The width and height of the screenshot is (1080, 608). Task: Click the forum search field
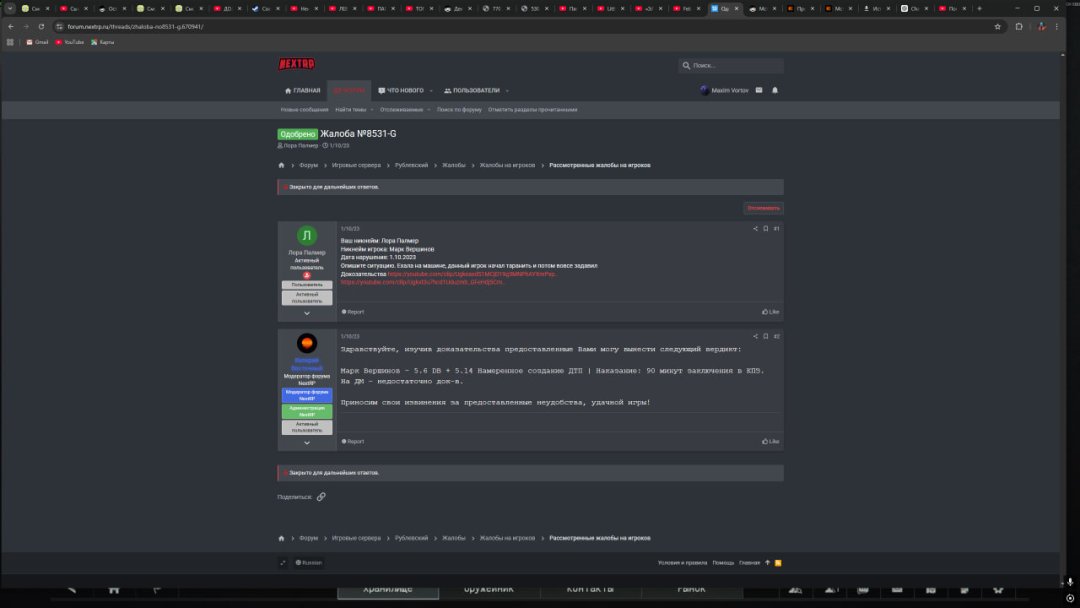pos(735,66)
